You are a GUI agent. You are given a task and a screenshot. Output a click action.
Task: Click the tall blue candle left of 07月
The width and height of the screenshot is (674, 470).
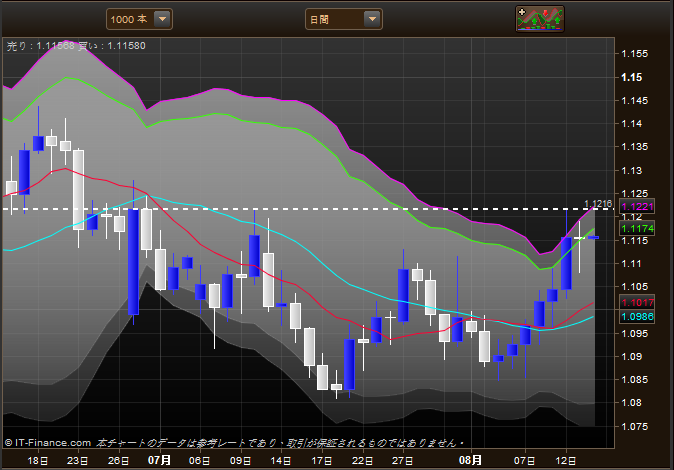tap(133, 261)
